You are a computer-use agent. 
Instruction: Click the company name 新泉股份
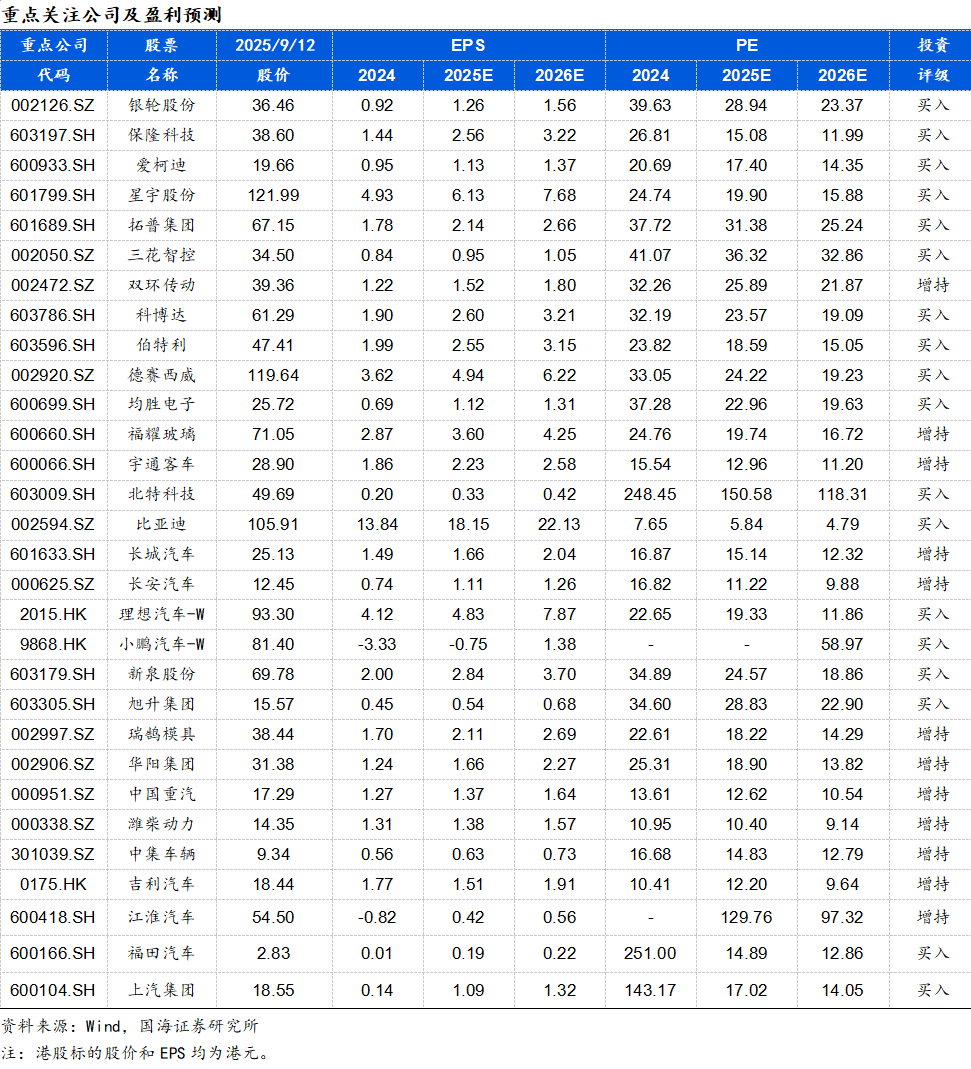tap(162, 675)
